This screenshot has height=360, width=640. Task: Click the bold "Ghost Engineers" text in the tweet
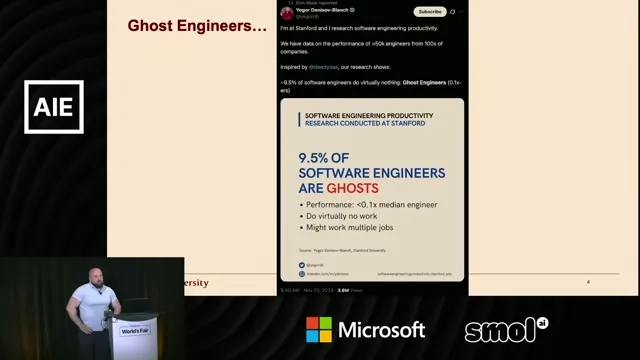[424, 82]
